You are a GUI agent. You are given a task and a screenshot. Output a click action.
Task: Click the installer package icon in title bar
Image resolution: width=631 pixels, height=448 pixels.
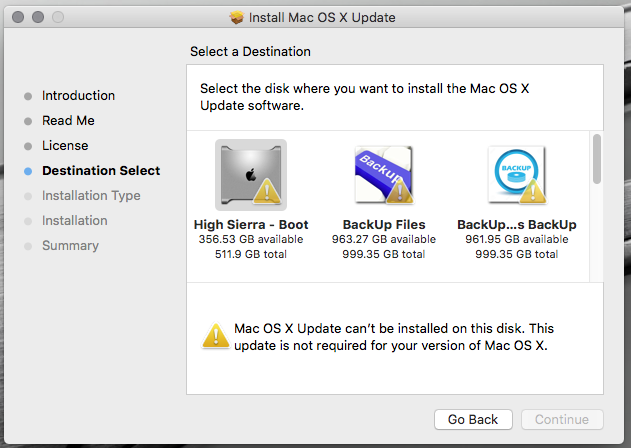pyautogui.click(x=237, y=17)
